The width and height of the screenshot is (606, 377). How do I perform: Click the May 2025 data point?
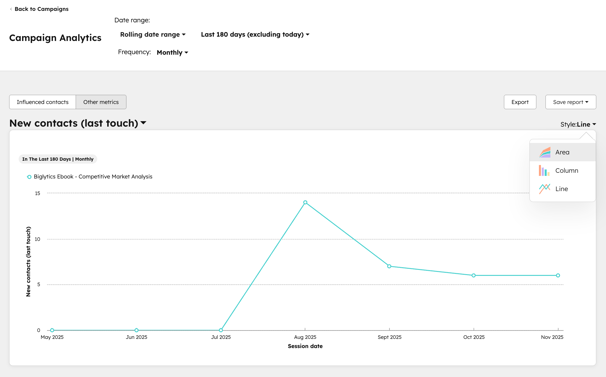52,330
